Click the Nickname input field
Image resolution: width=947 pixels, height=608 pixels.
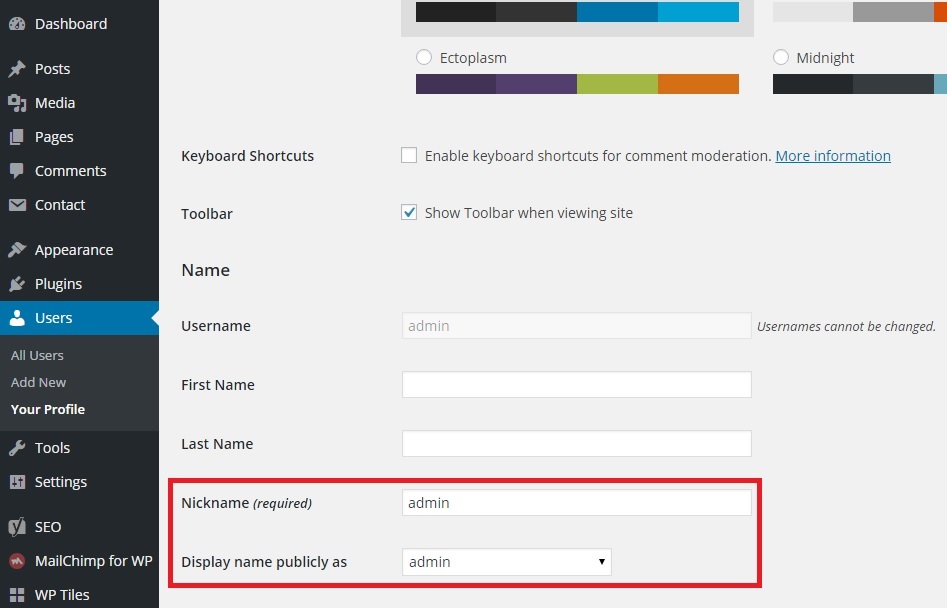pos(576,503)
